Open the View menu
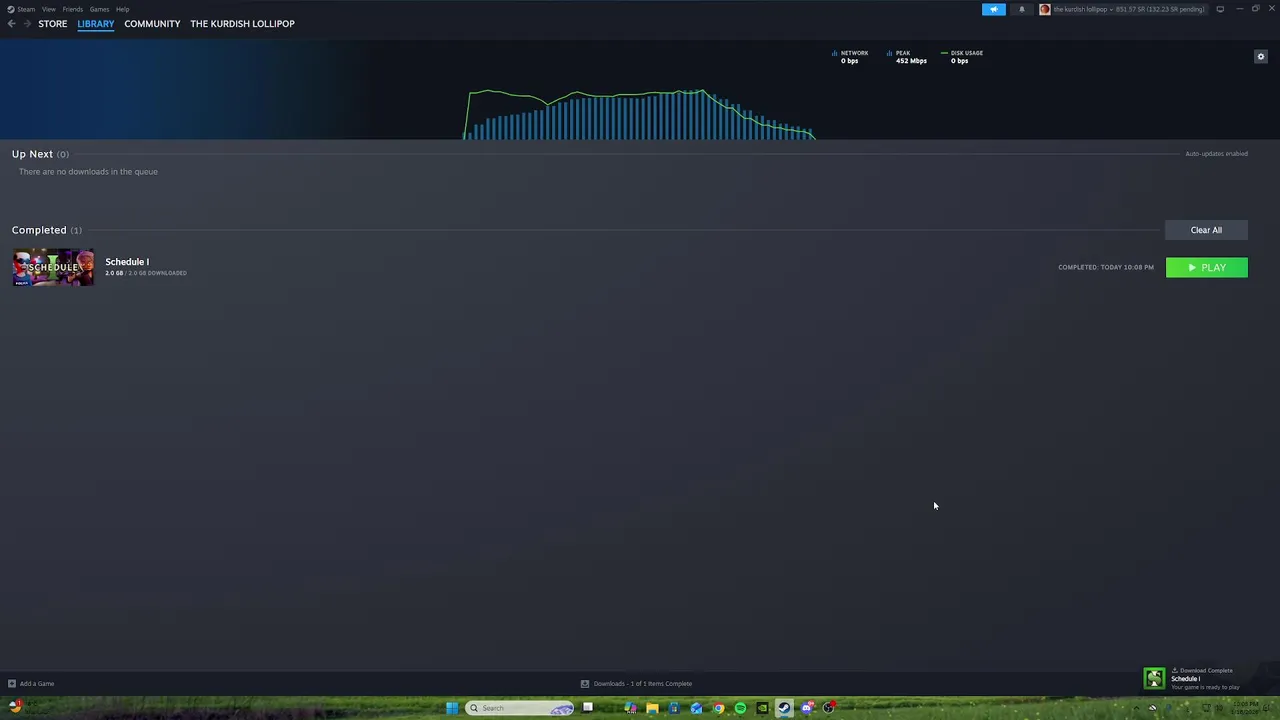 coord(48,9)
